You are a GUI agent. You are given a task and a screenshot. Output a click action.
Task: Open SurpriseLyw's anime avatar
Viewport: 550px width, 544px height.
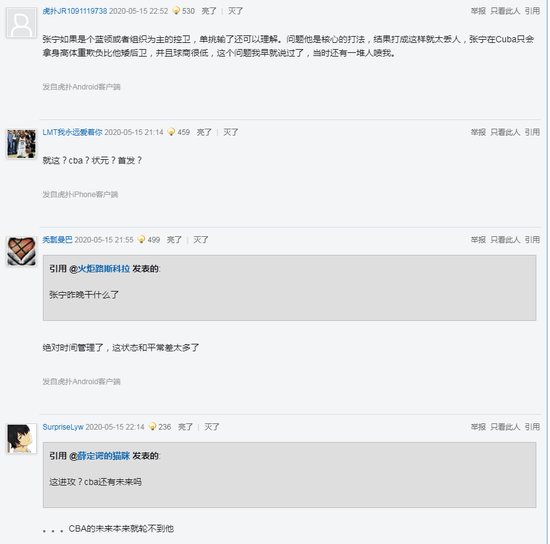[21, 438]
